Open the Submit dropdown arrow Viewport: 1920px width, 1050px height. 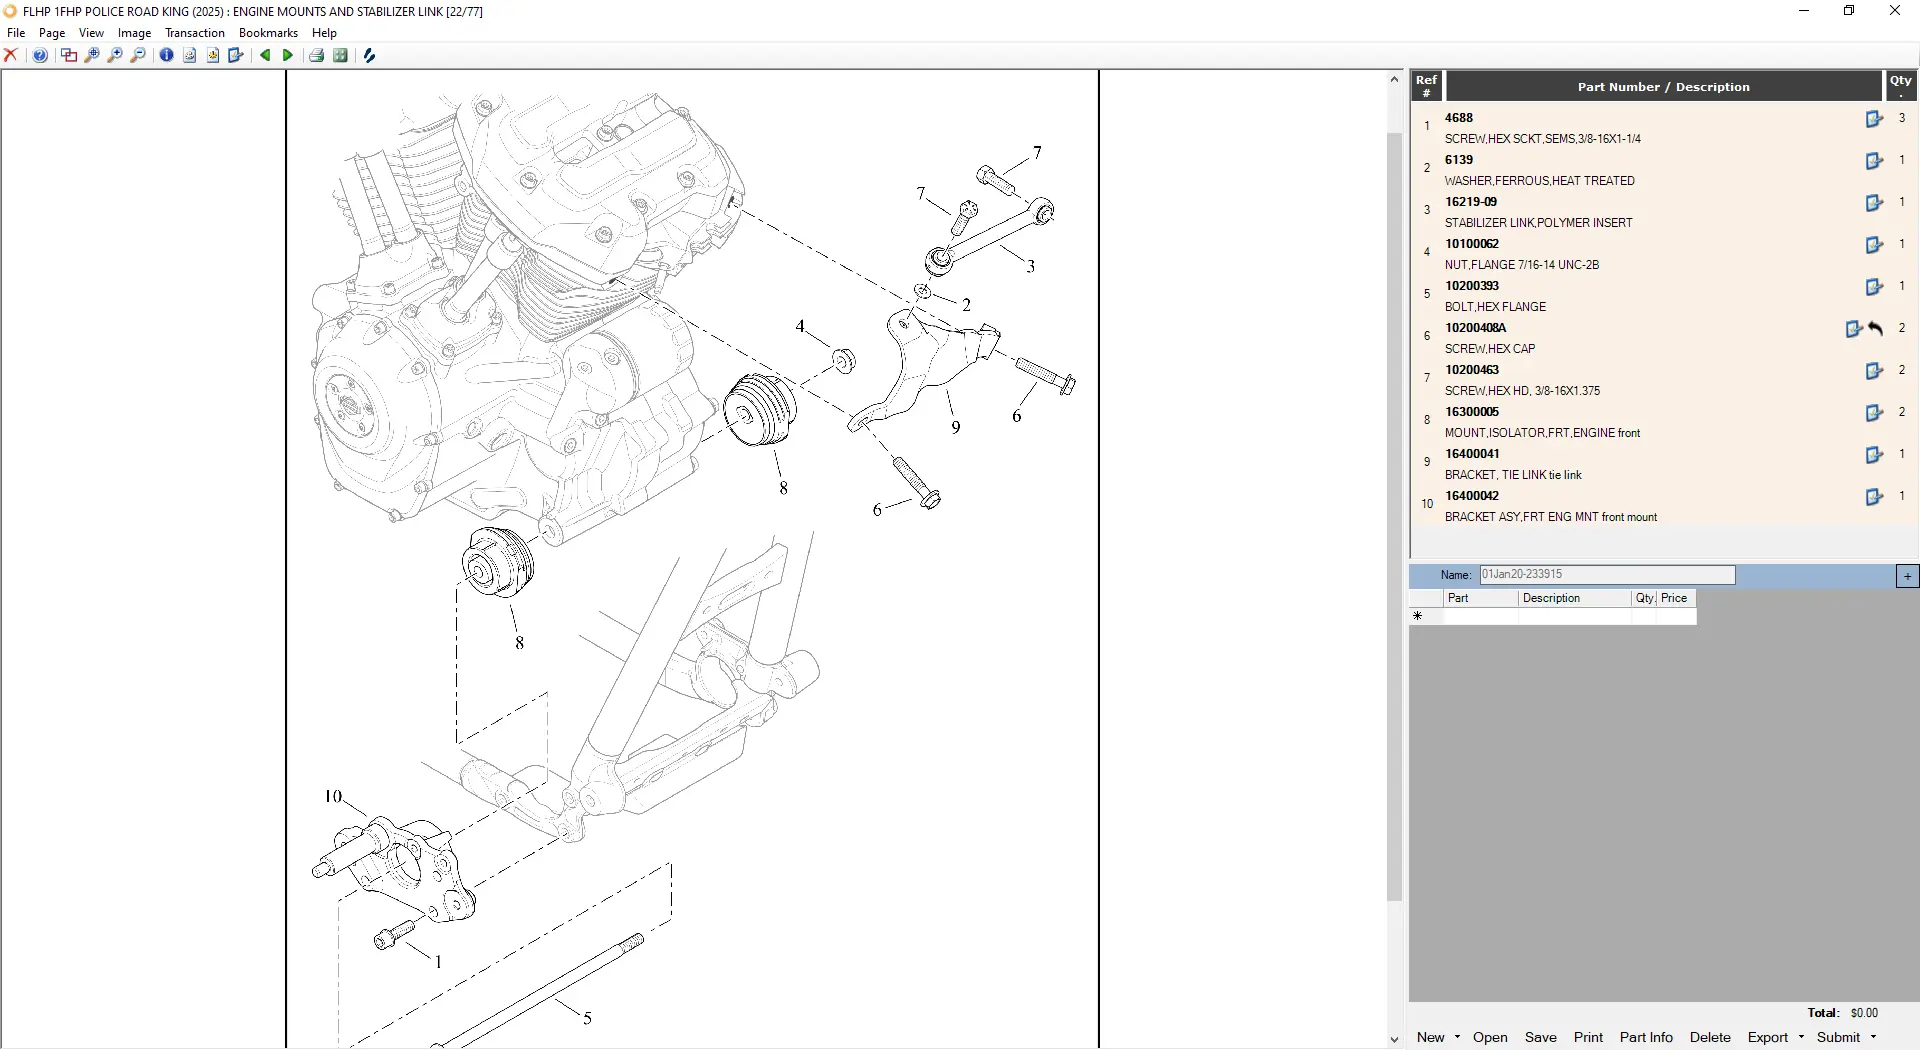pos(1873,1038)
